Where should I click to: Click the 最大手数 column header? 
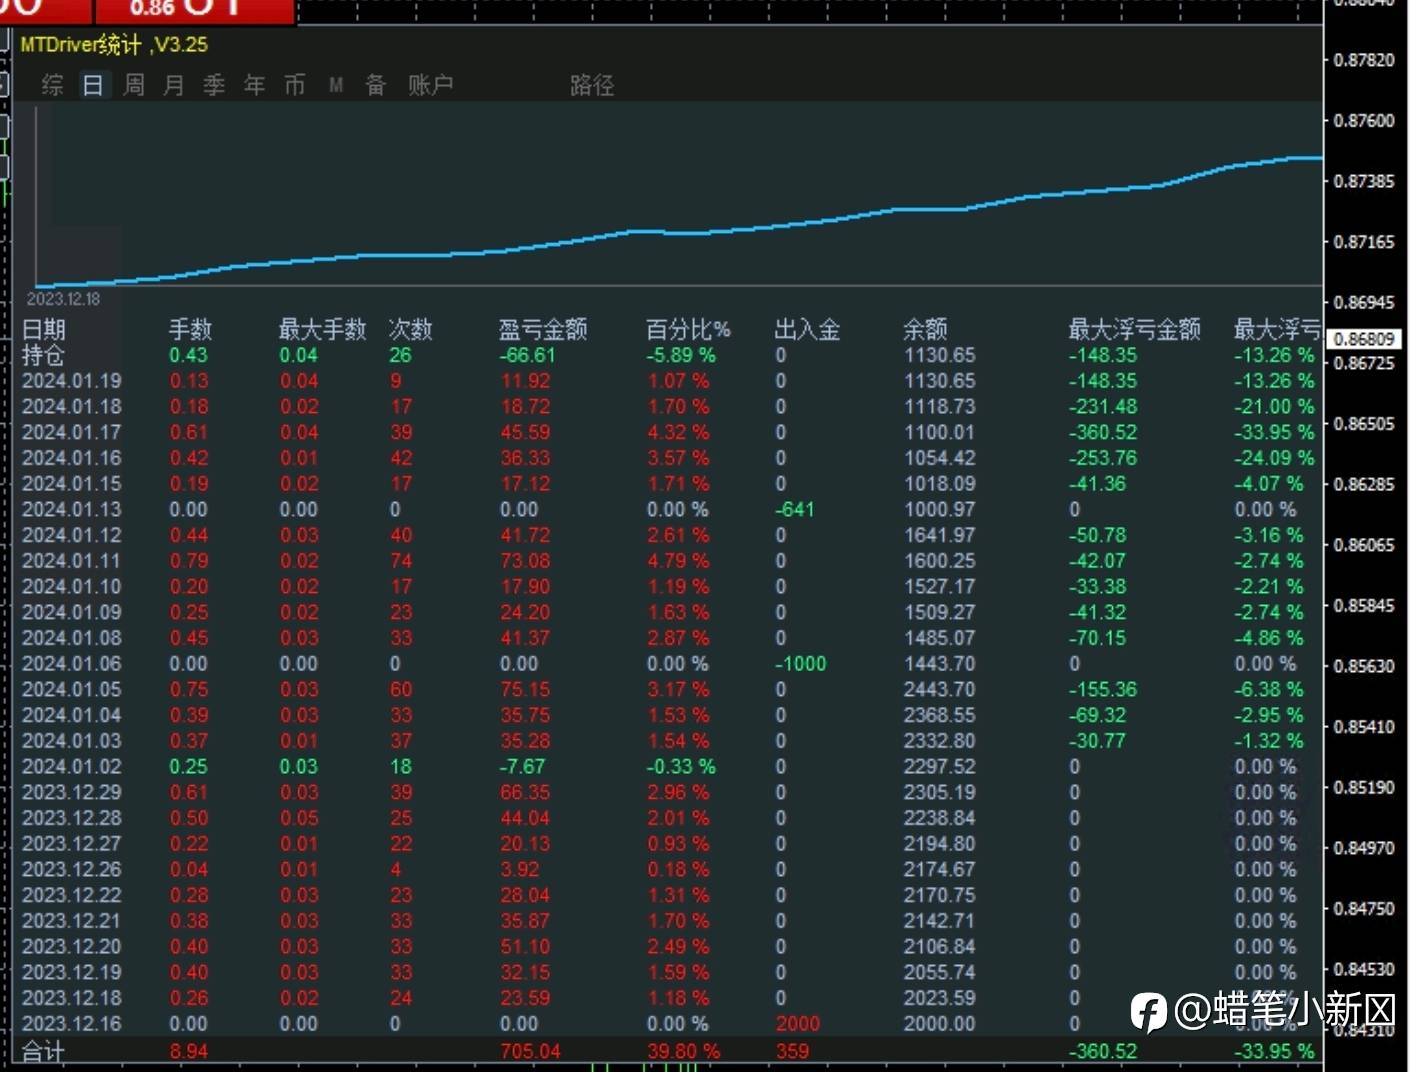[x=322, y=329]
